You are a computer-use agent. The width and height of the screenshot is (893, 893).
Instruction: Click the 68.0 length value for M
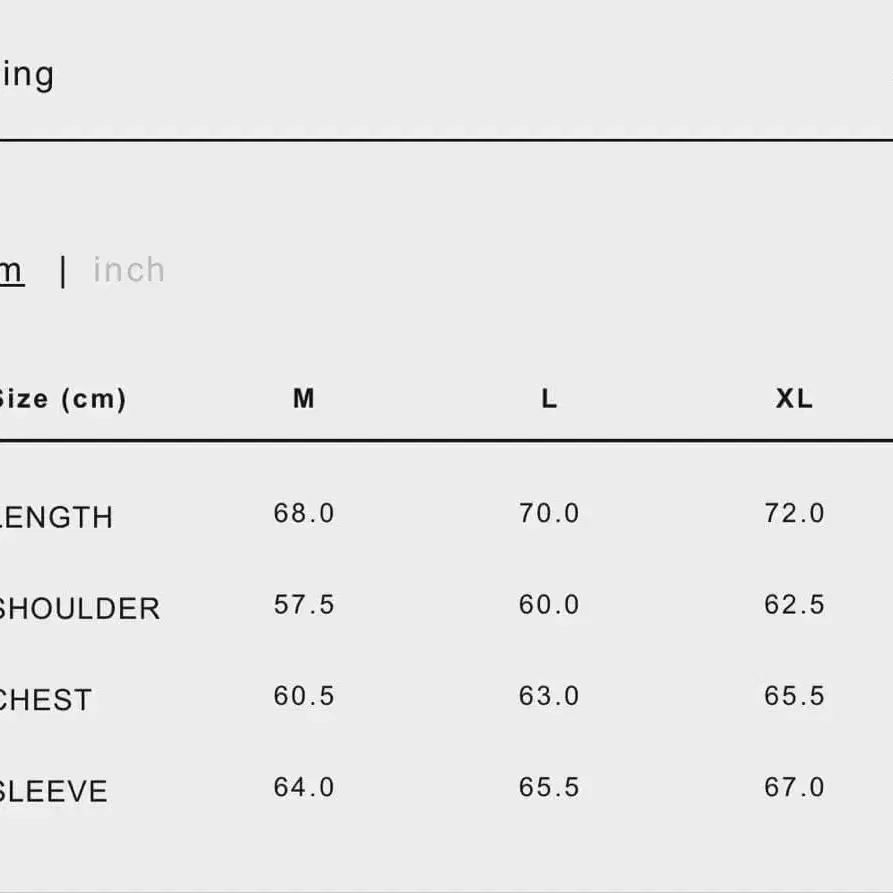304,513
